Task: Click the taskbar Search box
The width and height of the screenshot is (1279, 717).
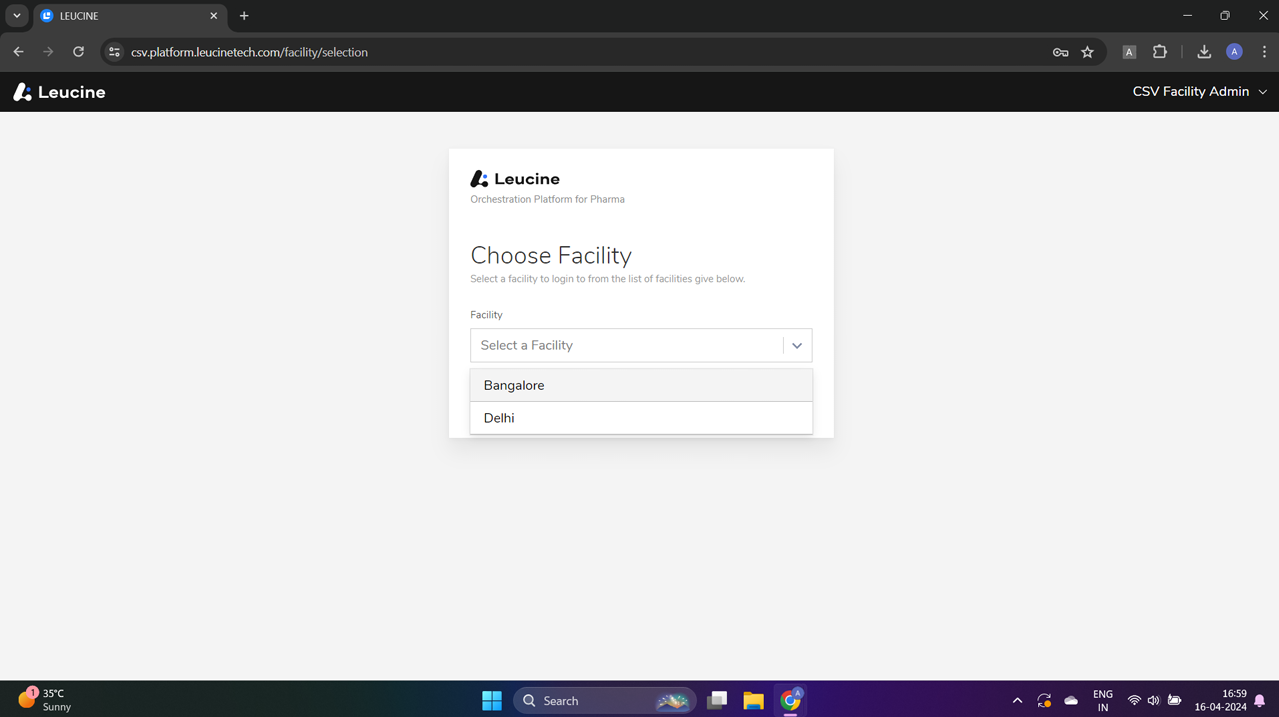Action: tap(605, 700)
